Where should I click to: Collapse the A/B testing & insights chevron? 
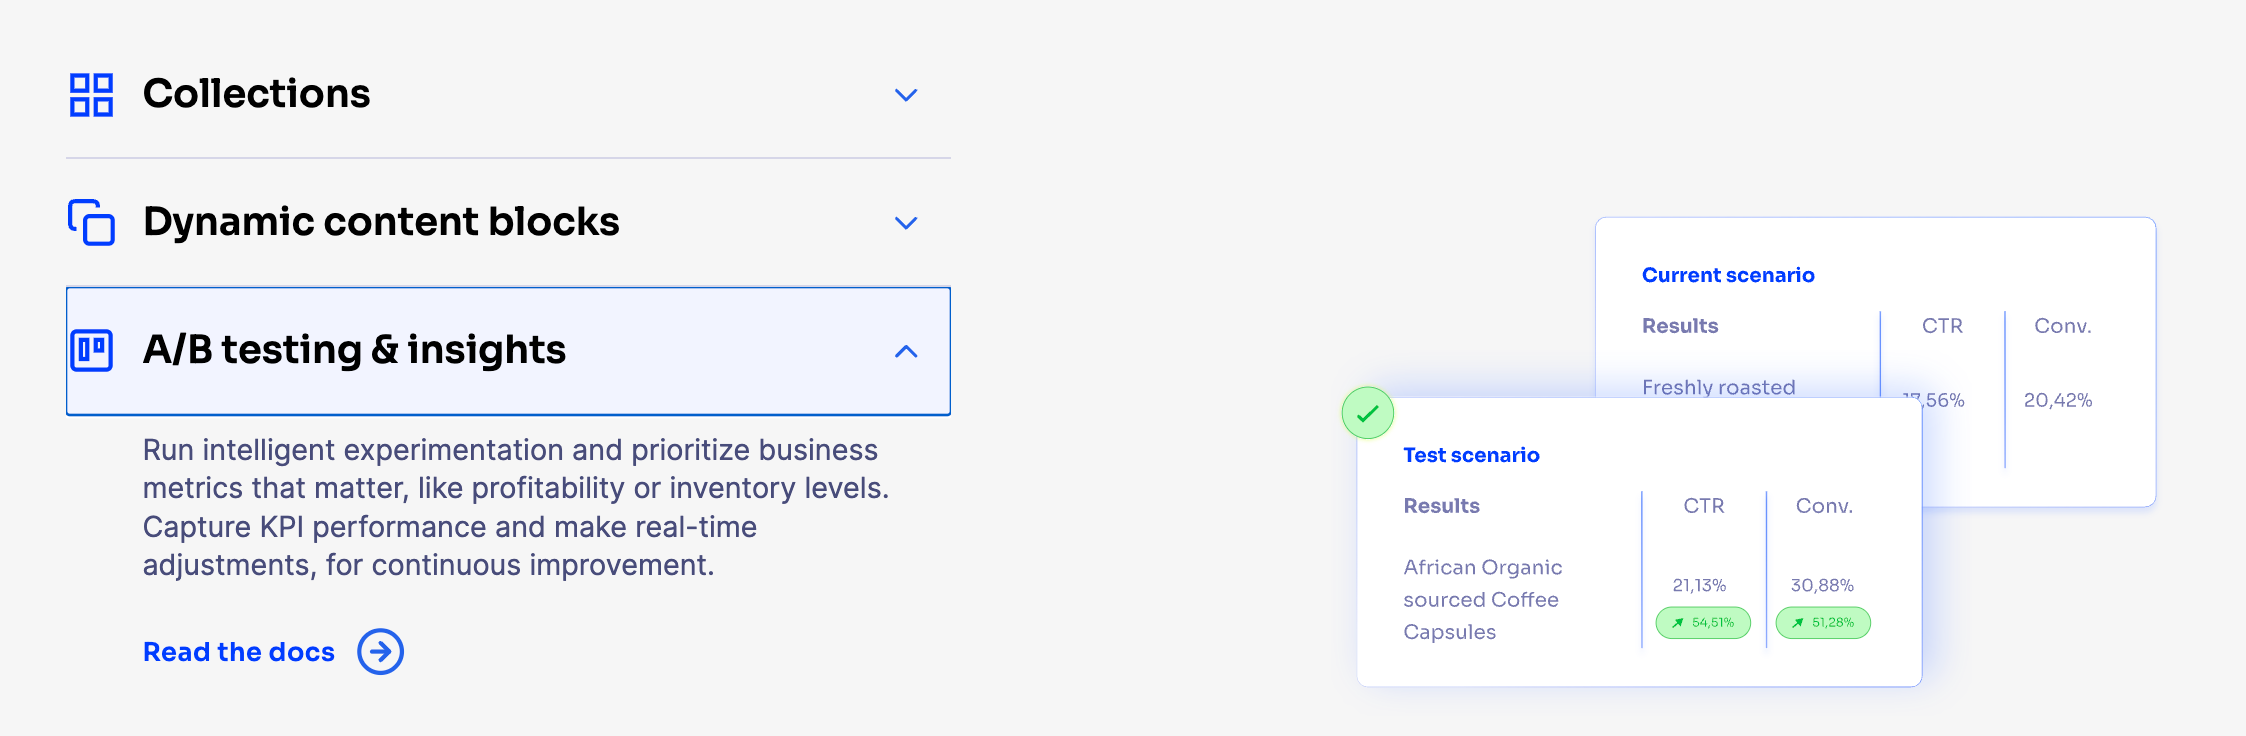tap(906, 351)
